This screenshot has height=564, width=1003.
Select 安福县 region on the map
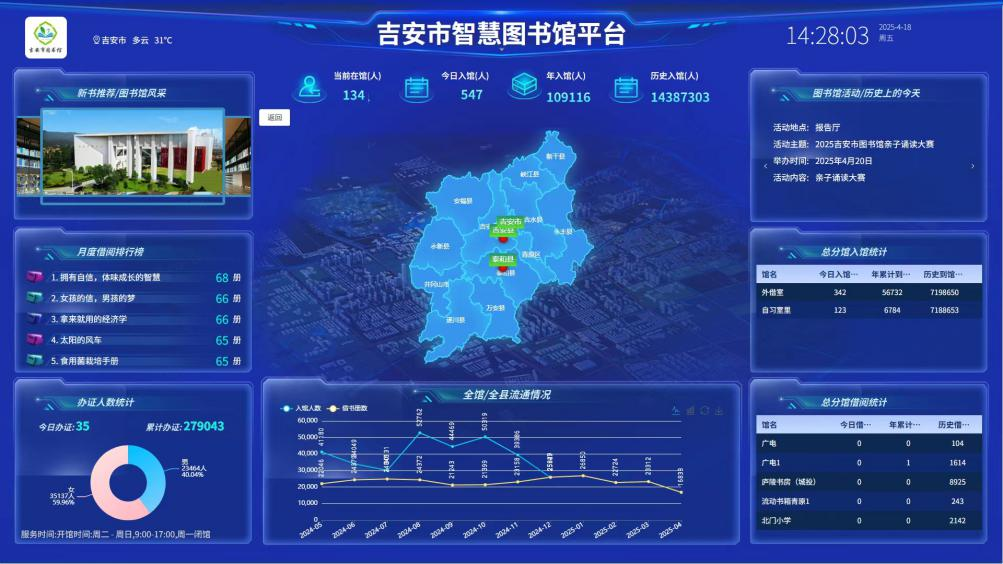[x=462, y=201]
